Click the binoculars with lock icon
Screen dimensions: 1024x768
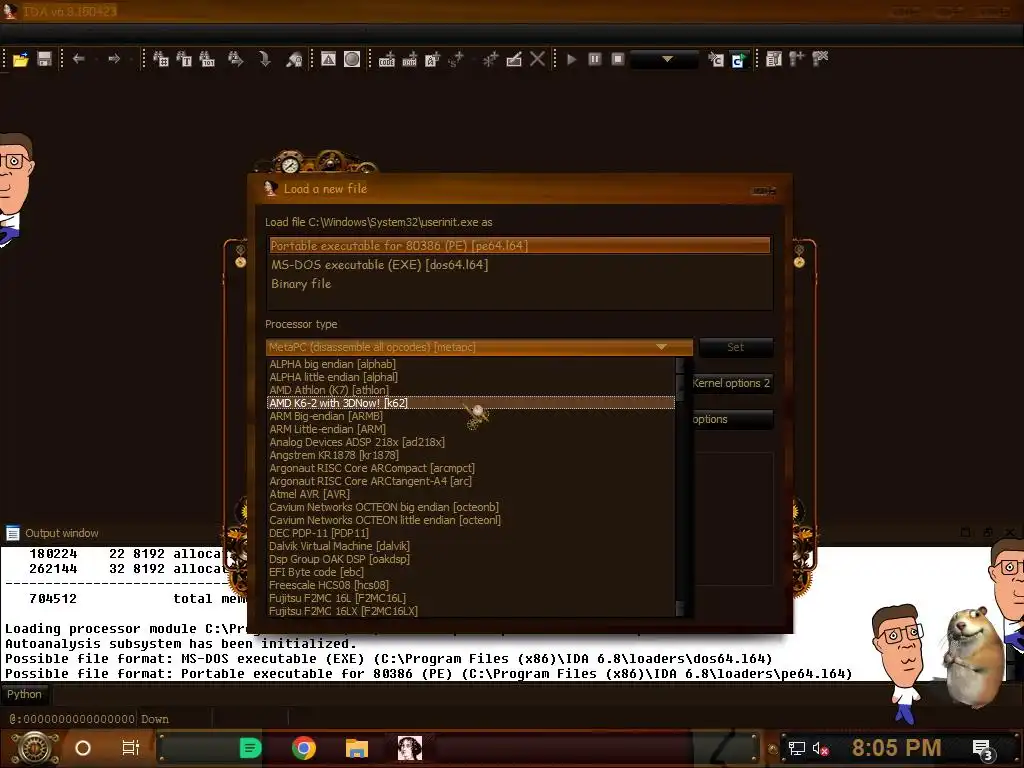(x=295, y=59)
